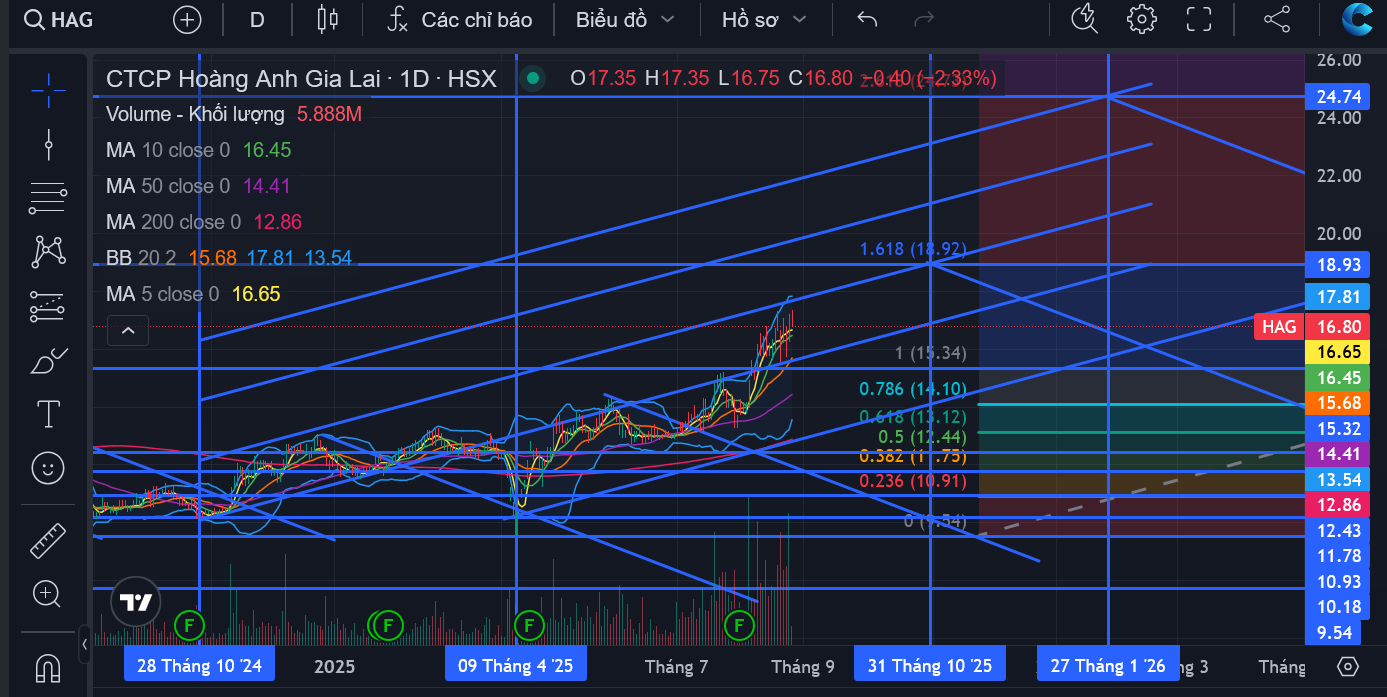Click the 24.74 horizontal line price label
Viewport: 1387px width, 697px height.
tap(1337, 97)
